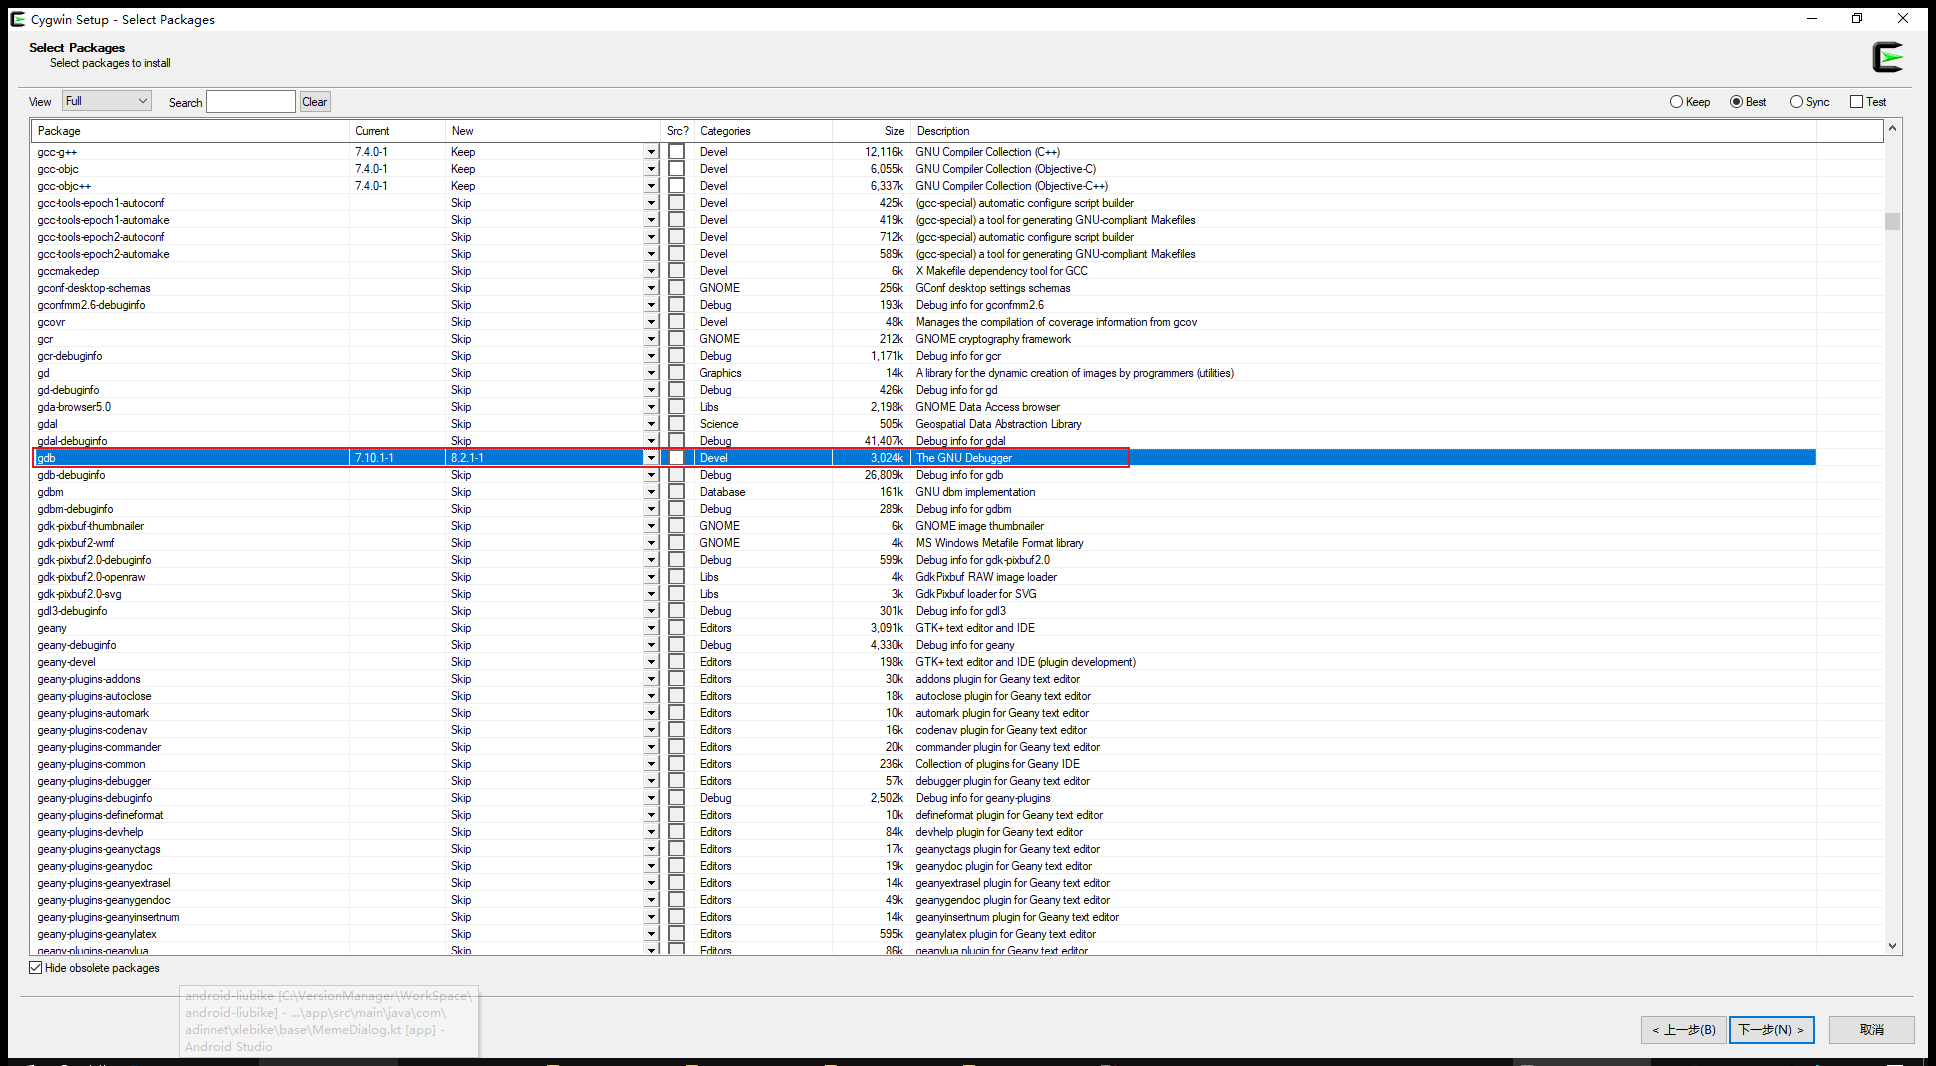This screenshot has height=1066, width=1936.
Task: Click the Keep value for gcc-objc++
Action: tap(463, 186)
